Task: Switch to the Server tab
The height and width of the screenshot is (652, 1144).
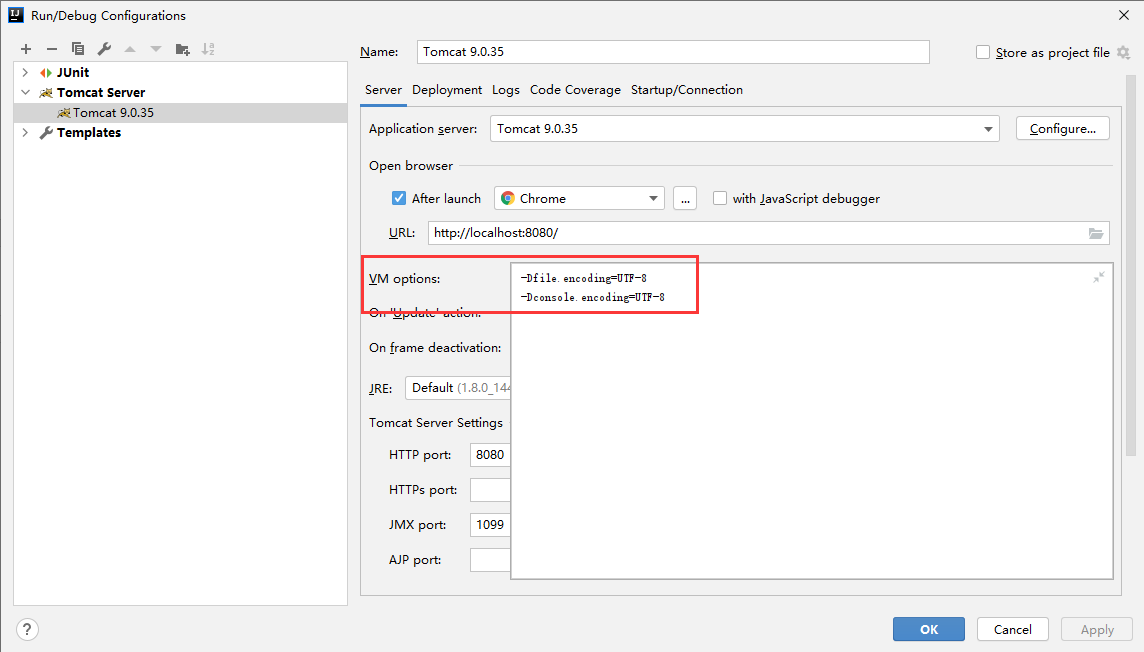Action: pyautogui.click(x=383, y=90)
